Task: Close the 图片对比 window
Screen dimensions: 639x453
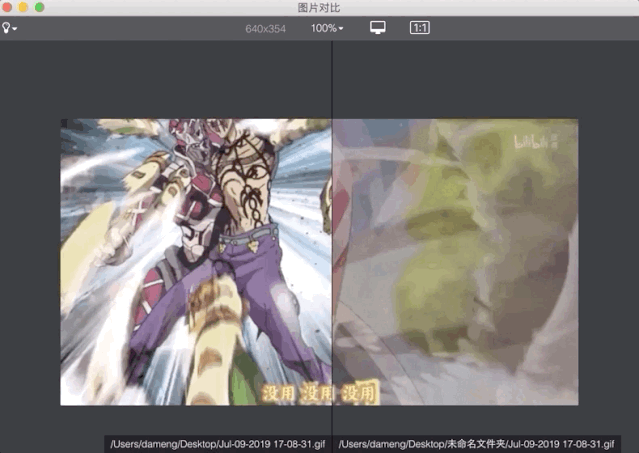Action: click(6, 7)
